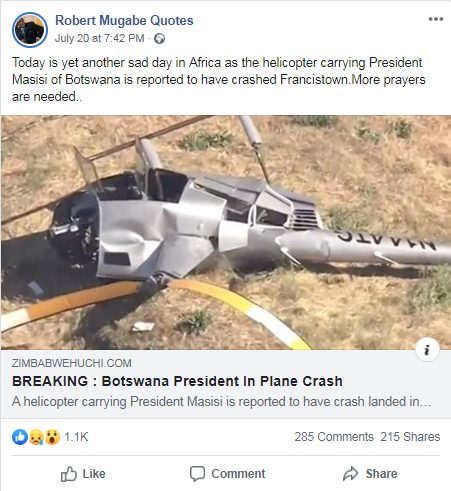Screen dimensions: 451x491
Task: Open BREAKING Botswana President In Plane Crash headline
Action: click(x=177, y=381)
